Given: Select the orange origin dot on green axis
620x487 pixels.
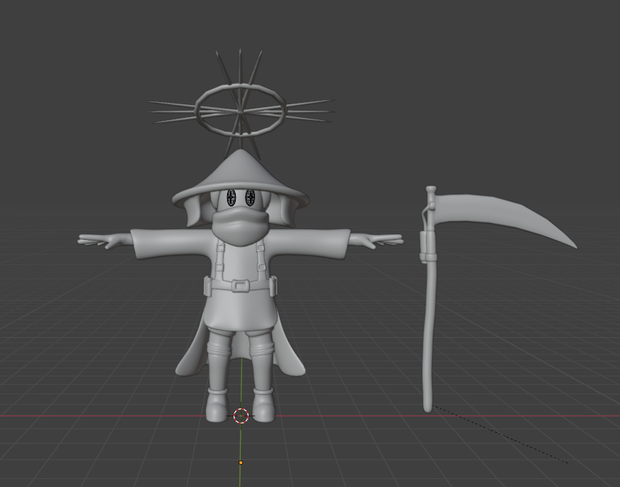Looking at the screenshot, I should (x=240, y=462).
